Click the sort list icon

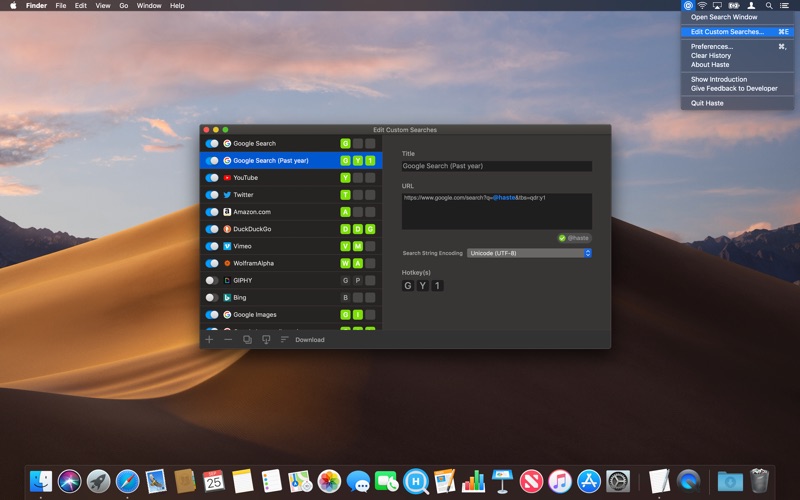[284, 340]
